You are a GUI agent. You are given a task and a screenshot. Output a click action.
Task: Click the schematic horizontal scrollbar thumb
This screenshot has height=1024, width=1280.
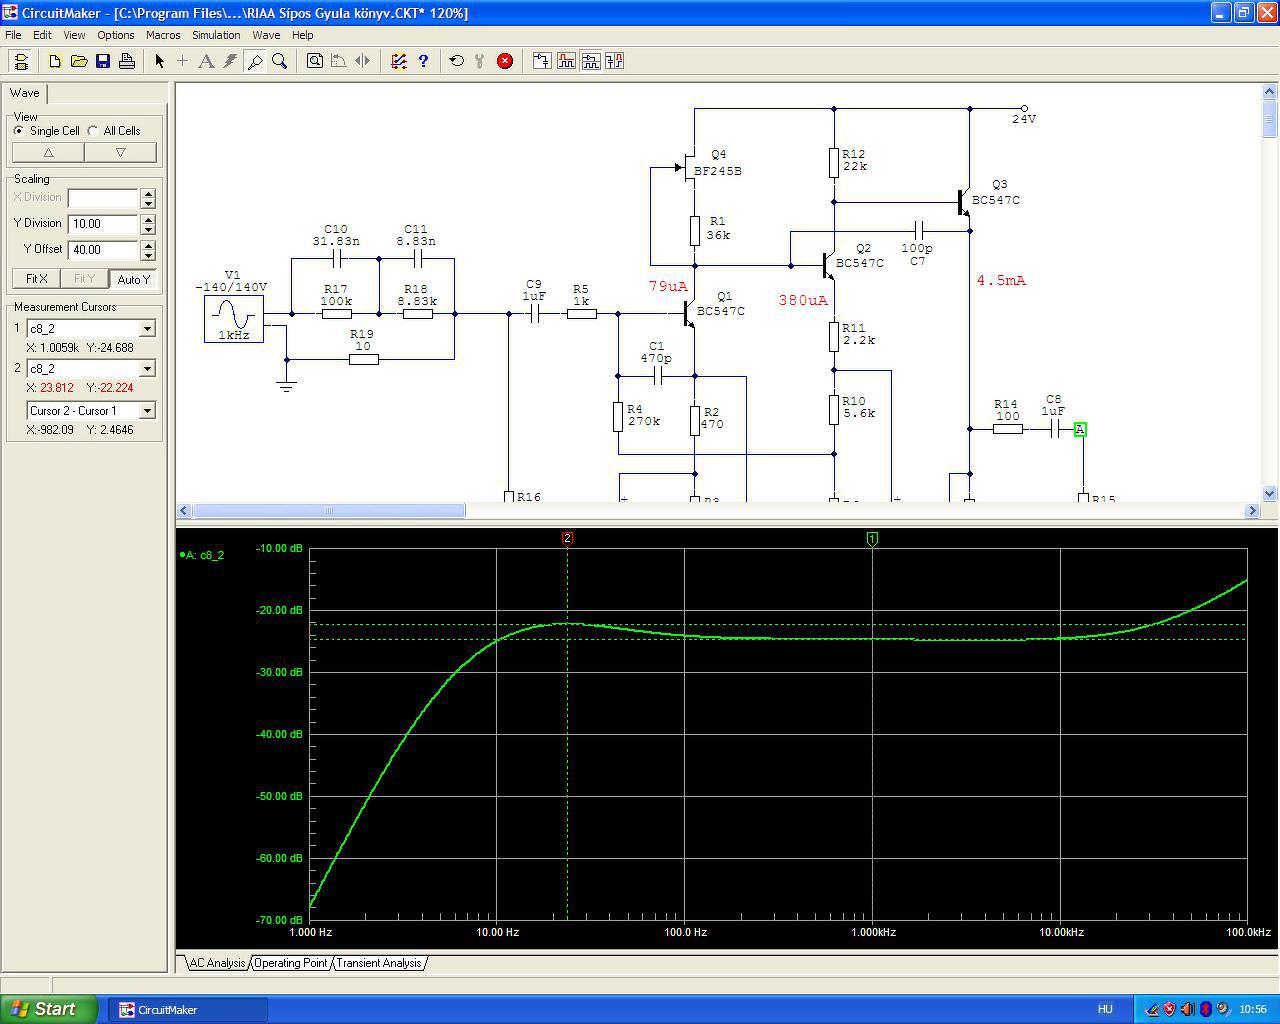pos(329,511)
